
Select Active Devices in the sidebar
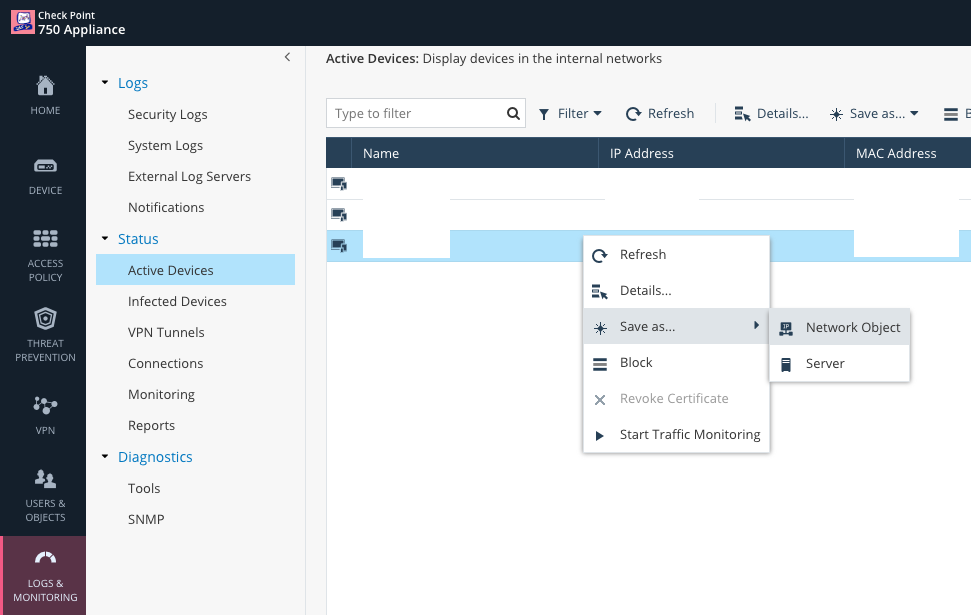(x=195, y=269)
